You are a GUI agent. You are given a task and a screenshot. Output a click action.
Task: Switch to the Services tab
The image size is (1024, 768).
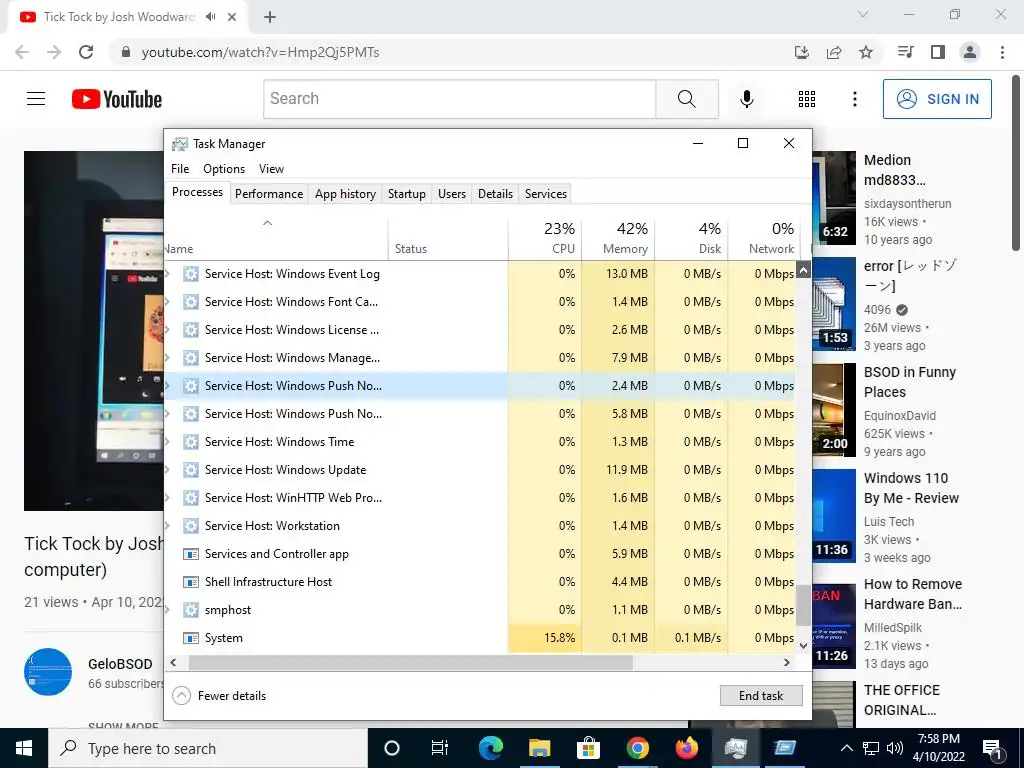(546, 194)
